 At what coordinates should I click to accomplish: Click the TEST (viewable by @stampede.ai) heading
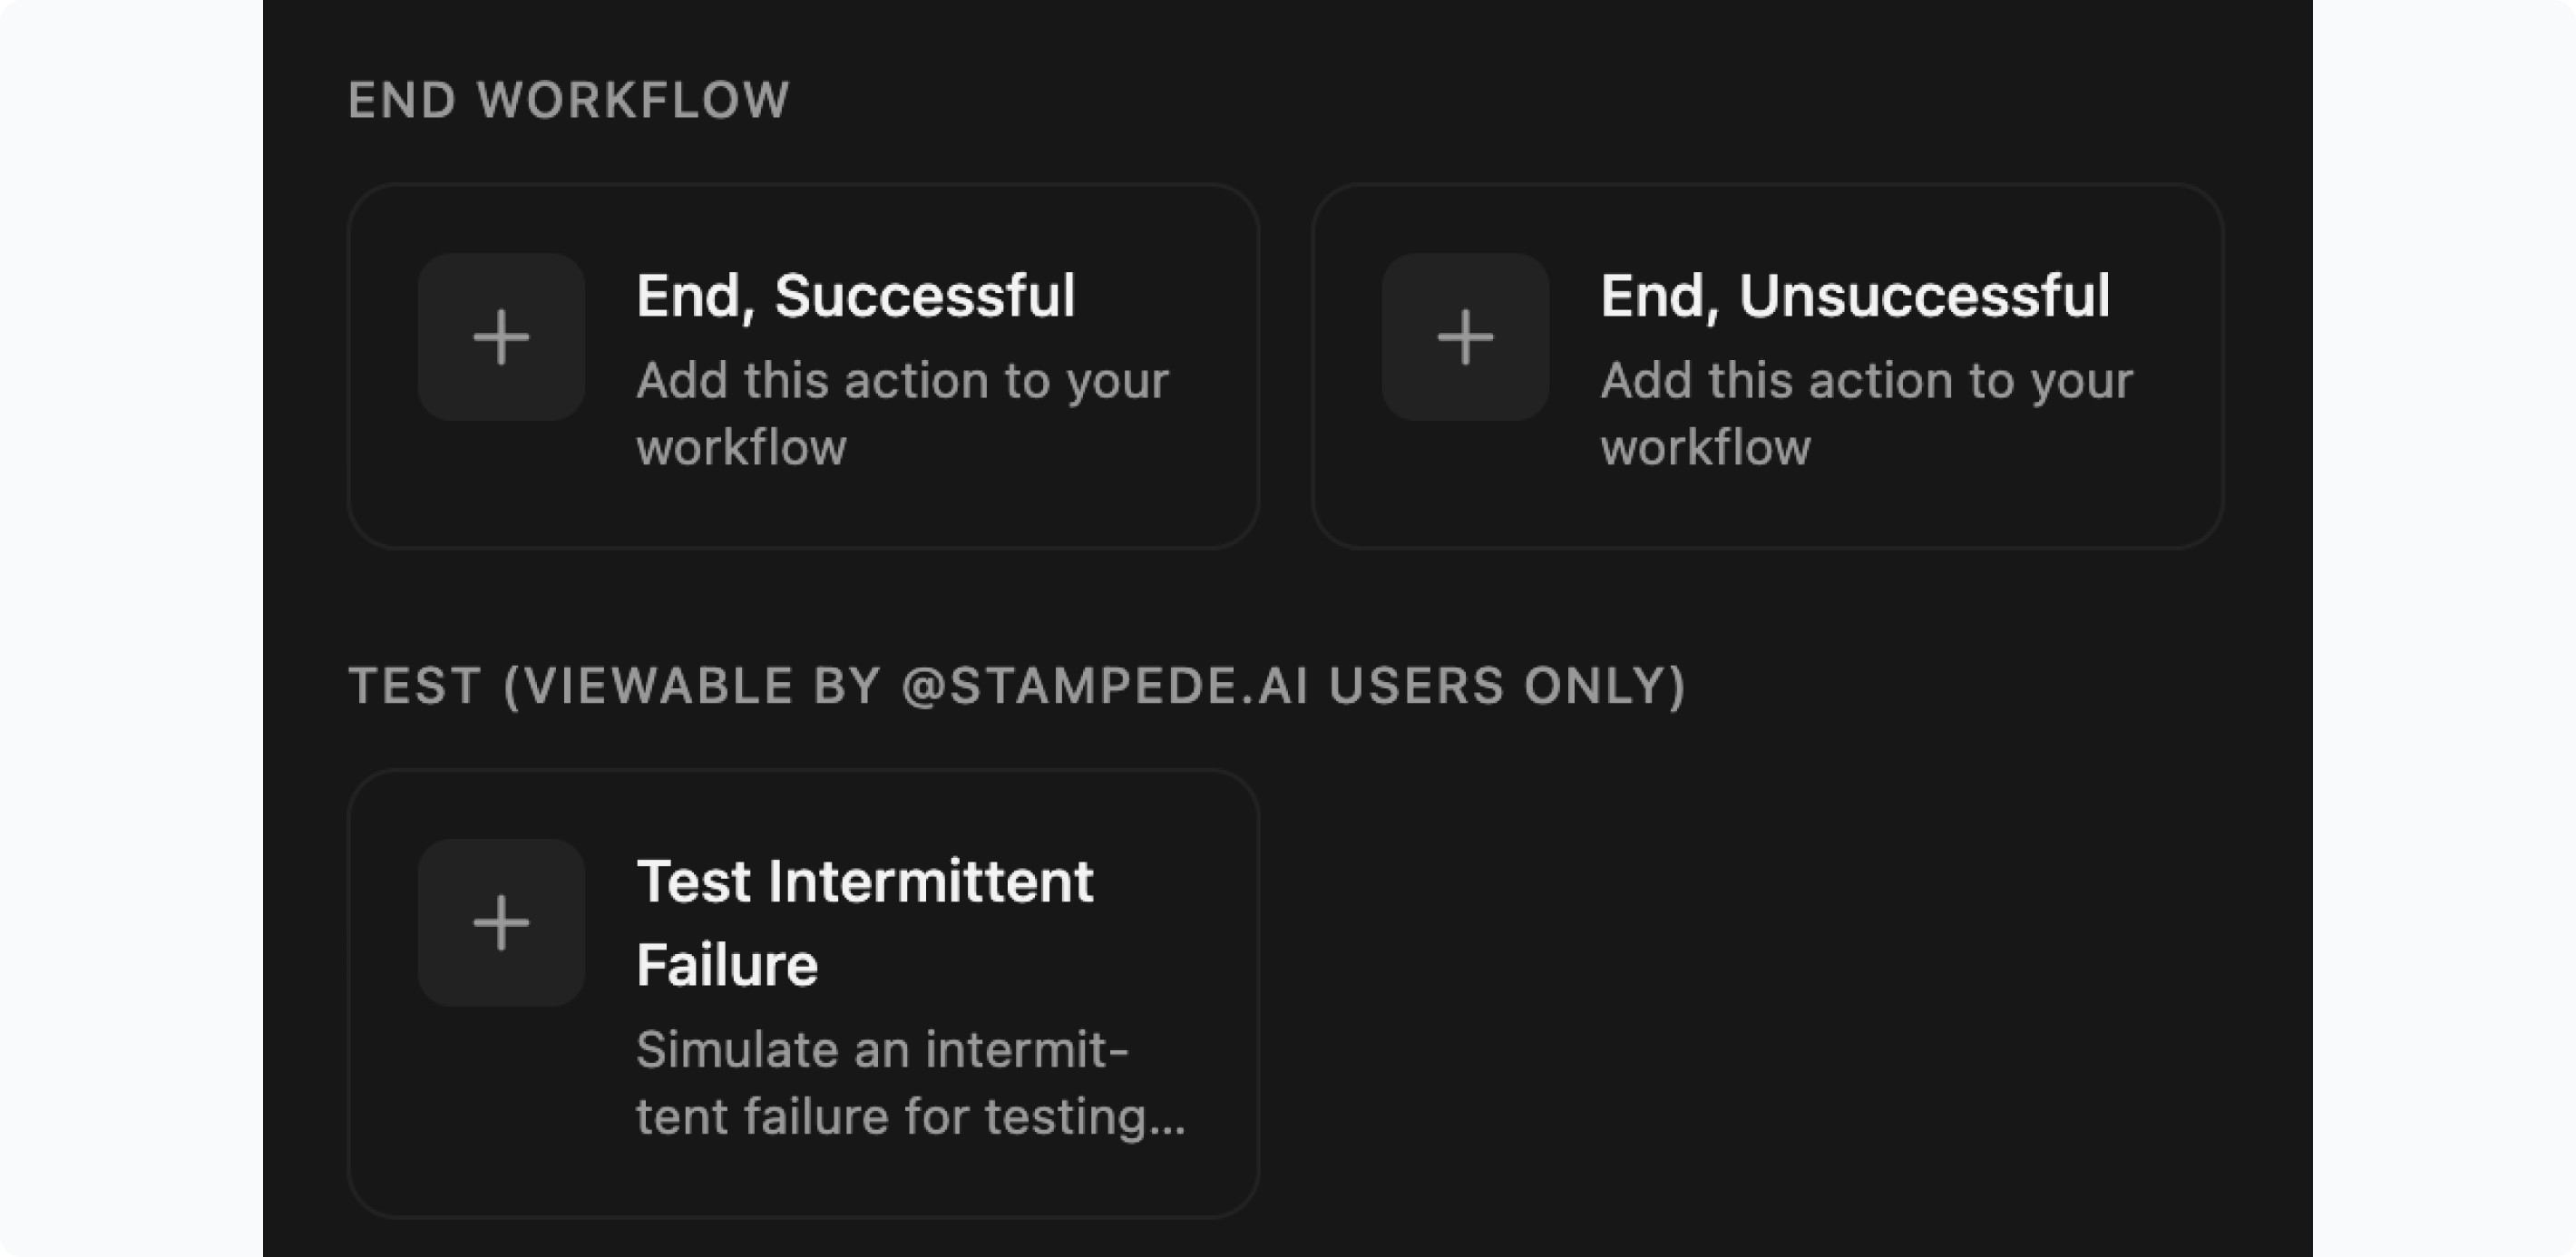(1016, 686)
